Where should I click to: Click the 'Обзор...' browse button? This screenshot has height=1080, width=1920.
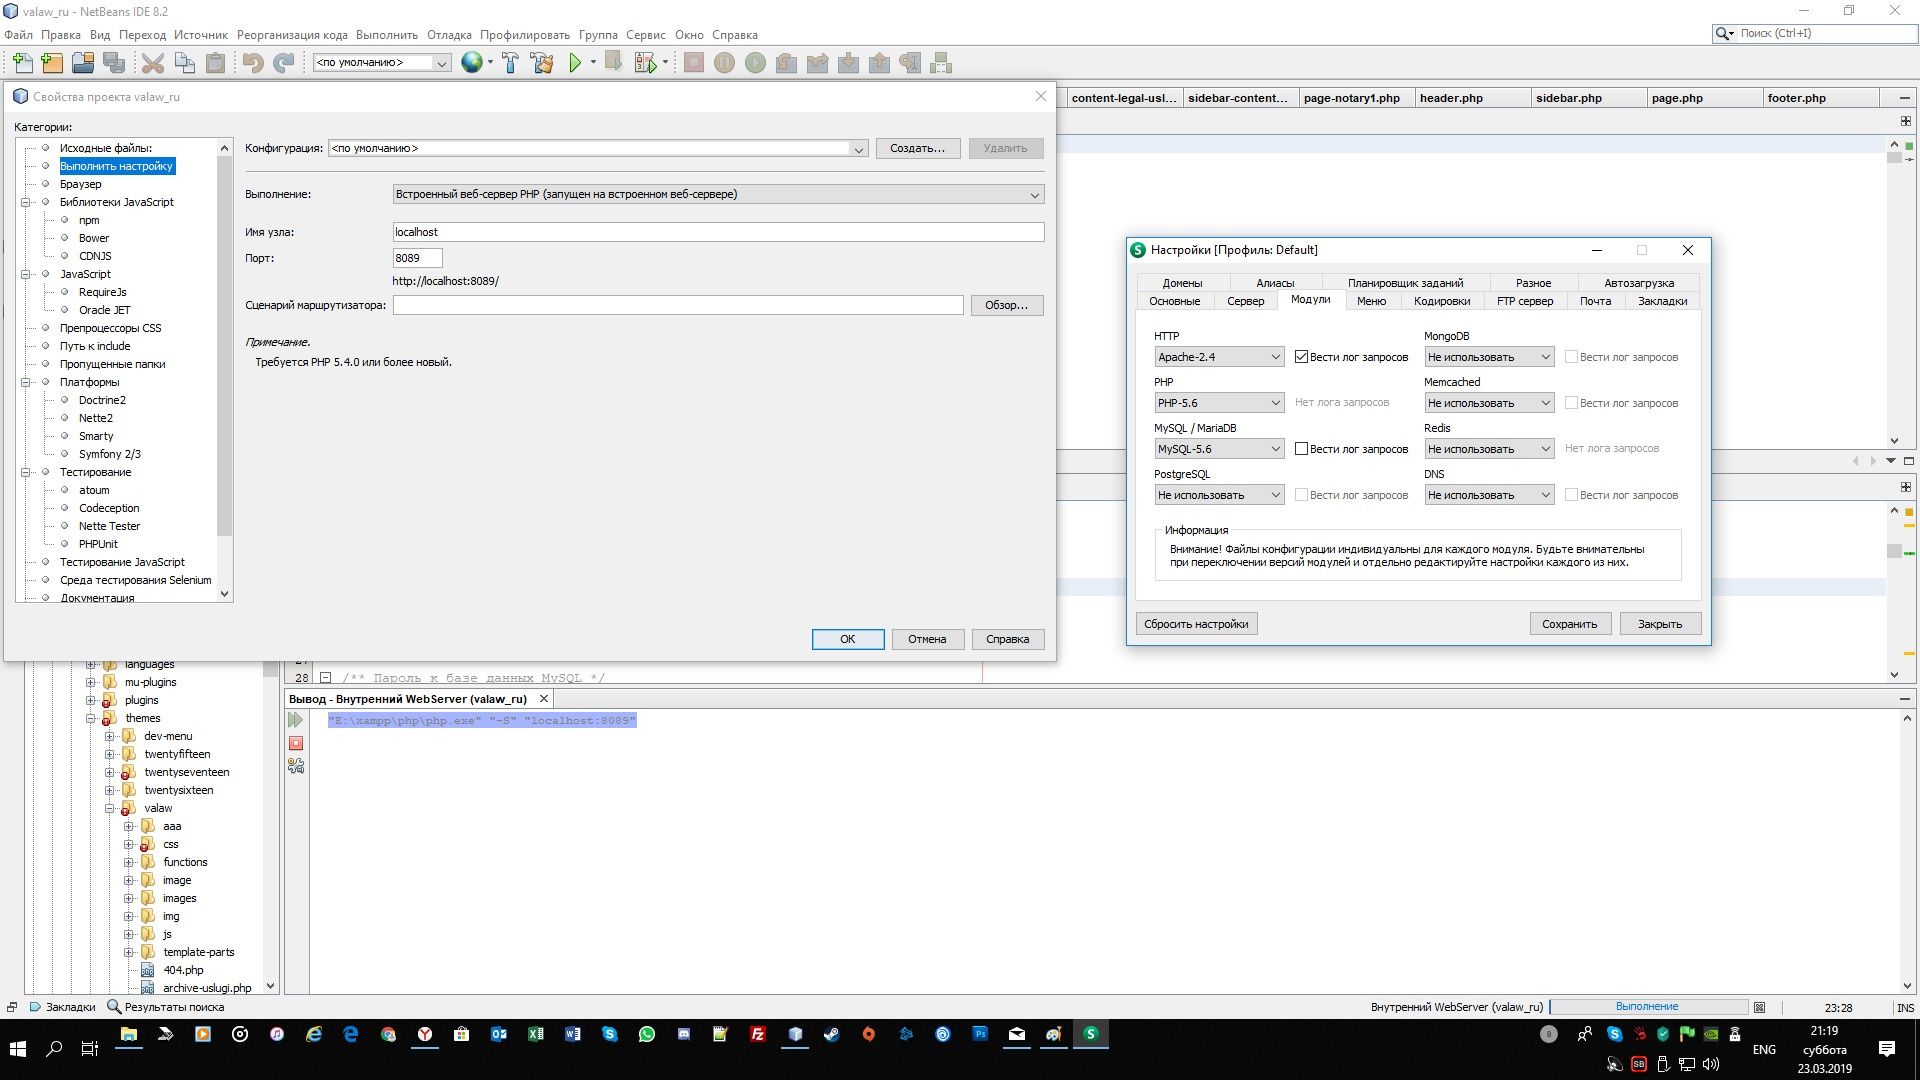click(1007, 305)
